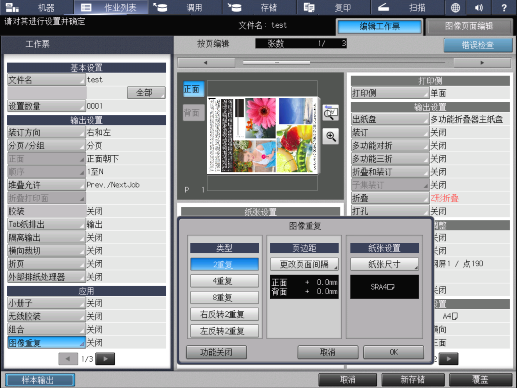This screenshot has width=517, height=388.
Task: Click the speaker volume icon
Action: click(x=479, y=7)
